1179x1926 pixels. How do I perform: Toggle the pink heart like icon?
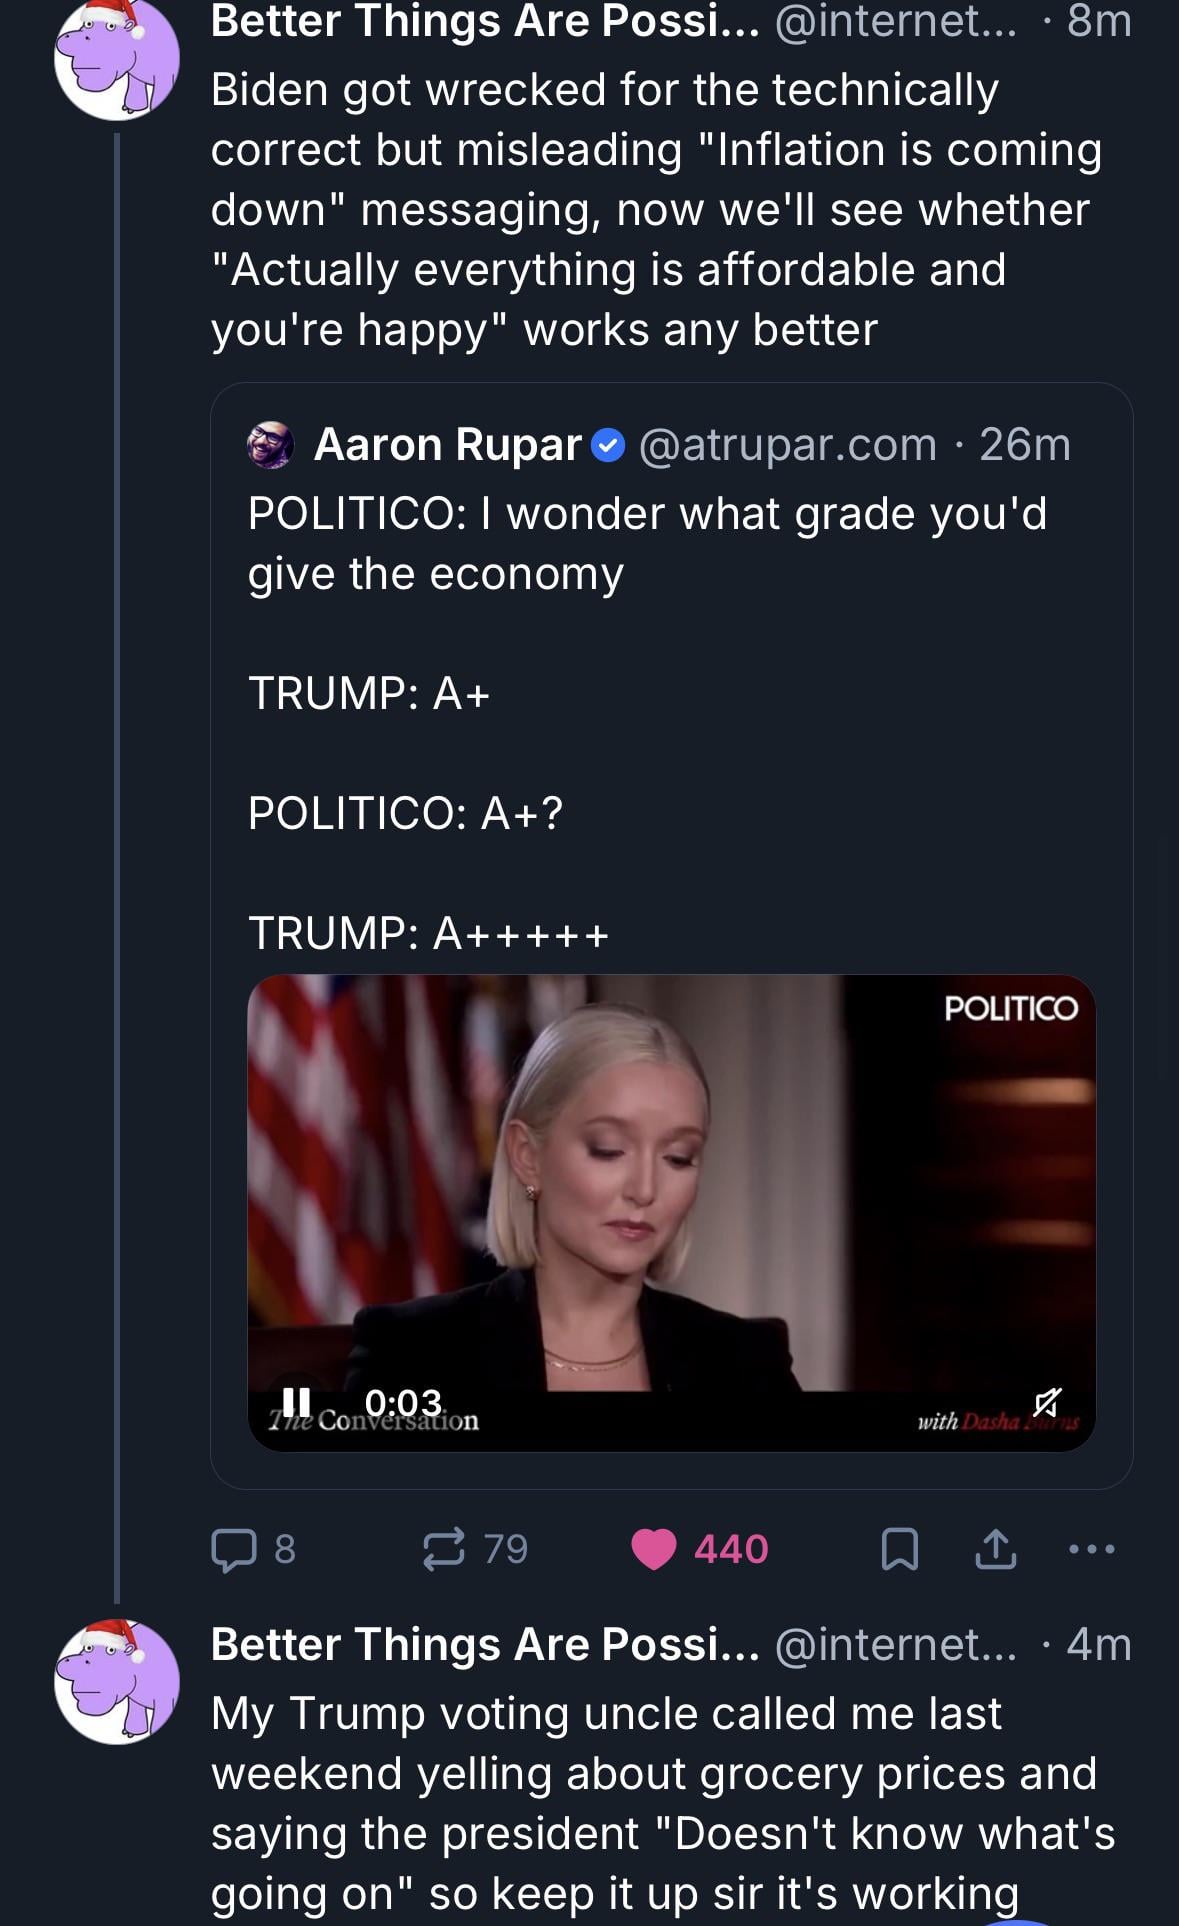click(655, 1549)
